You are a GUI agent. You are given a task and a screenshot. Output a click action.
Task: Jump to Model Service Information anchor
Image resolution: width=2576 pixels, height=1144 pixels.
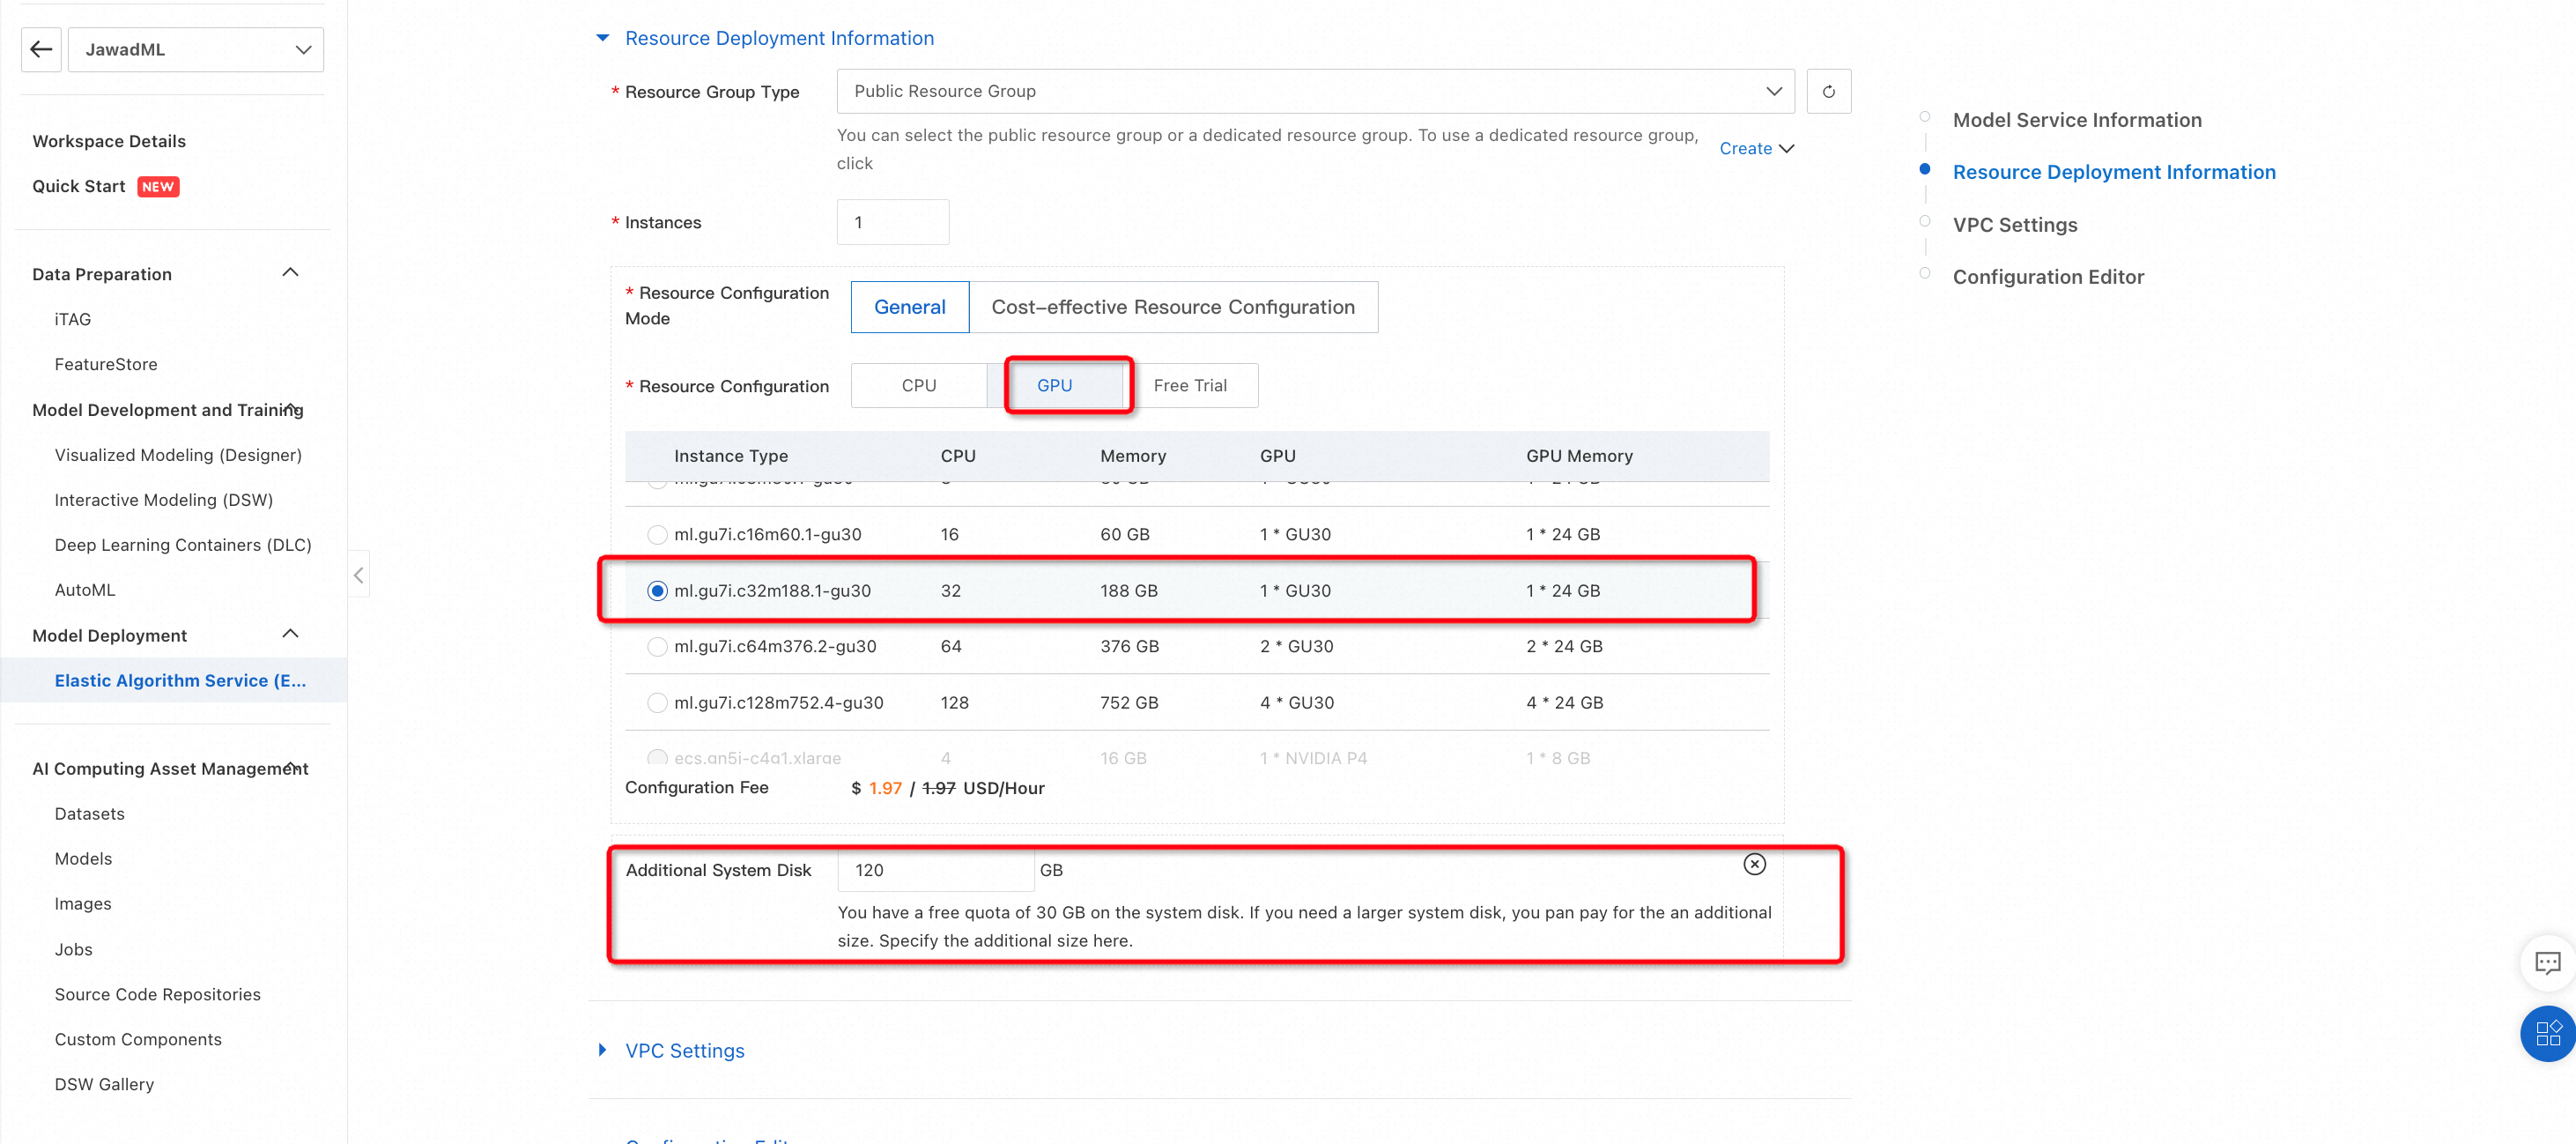click(x=2076, y=120)
